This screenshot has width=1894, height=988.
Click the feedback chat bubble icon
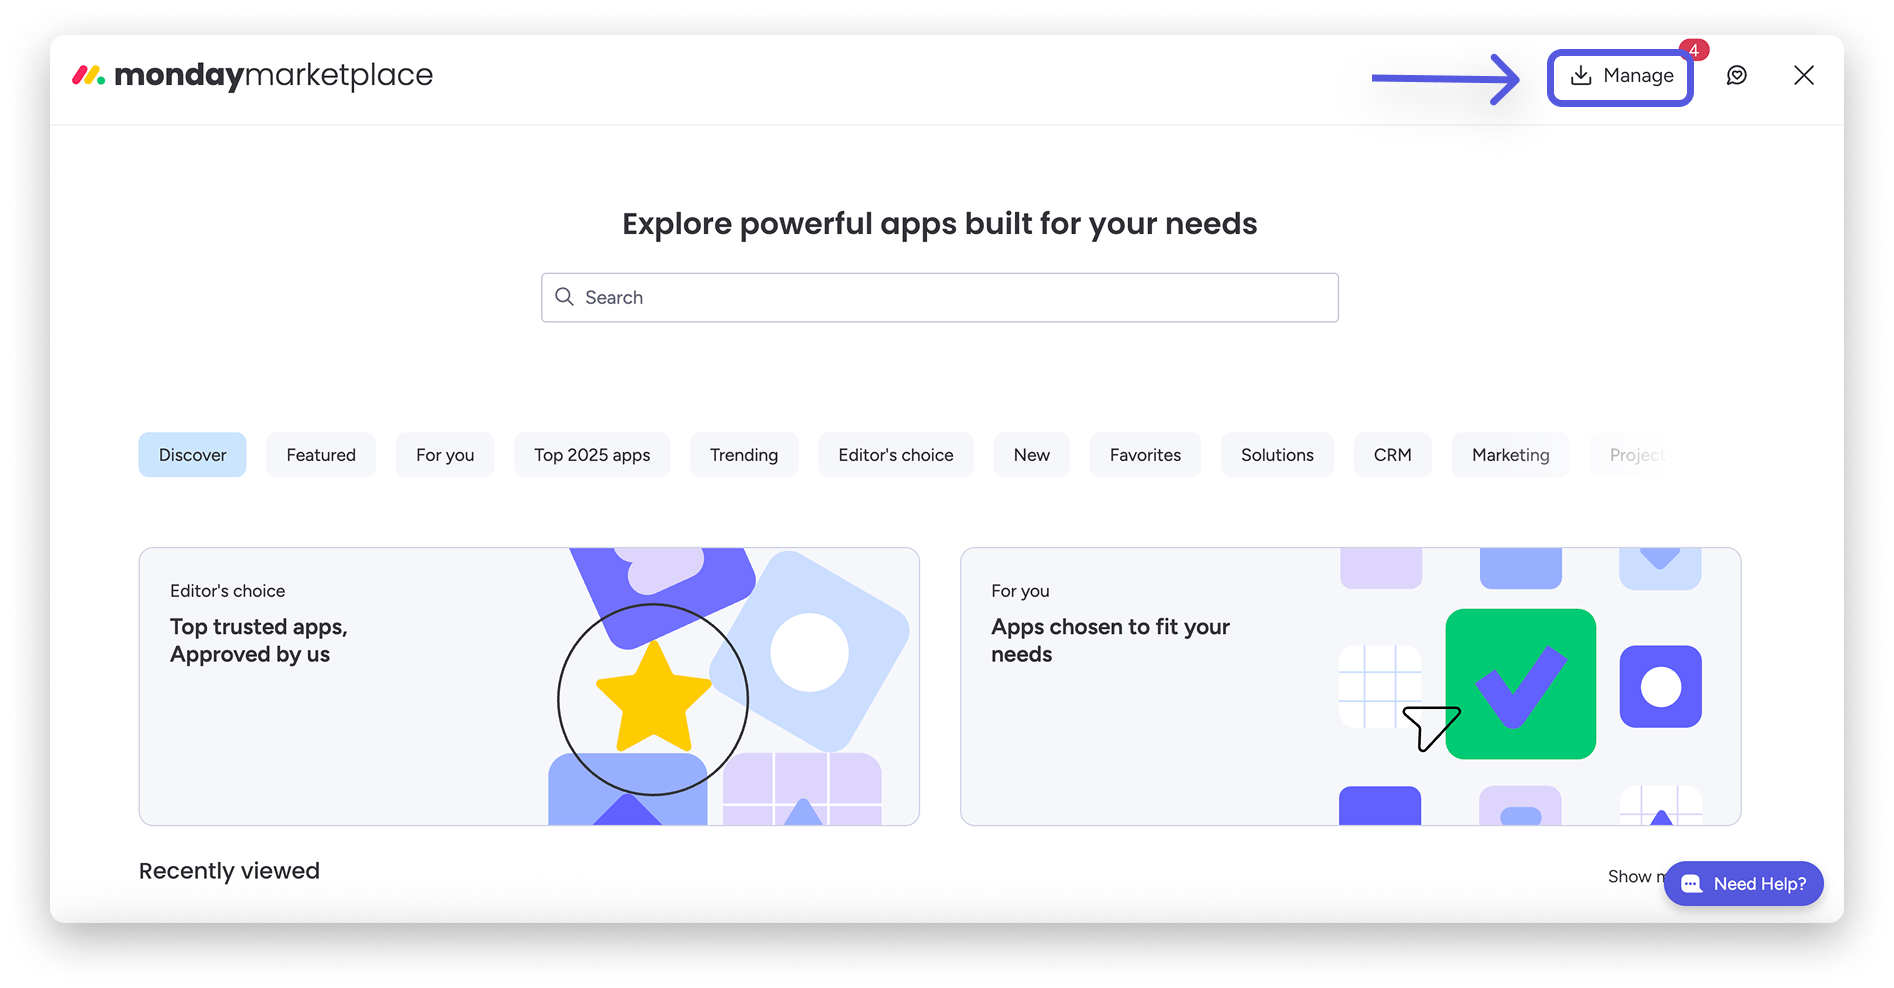pos(1737,76)
